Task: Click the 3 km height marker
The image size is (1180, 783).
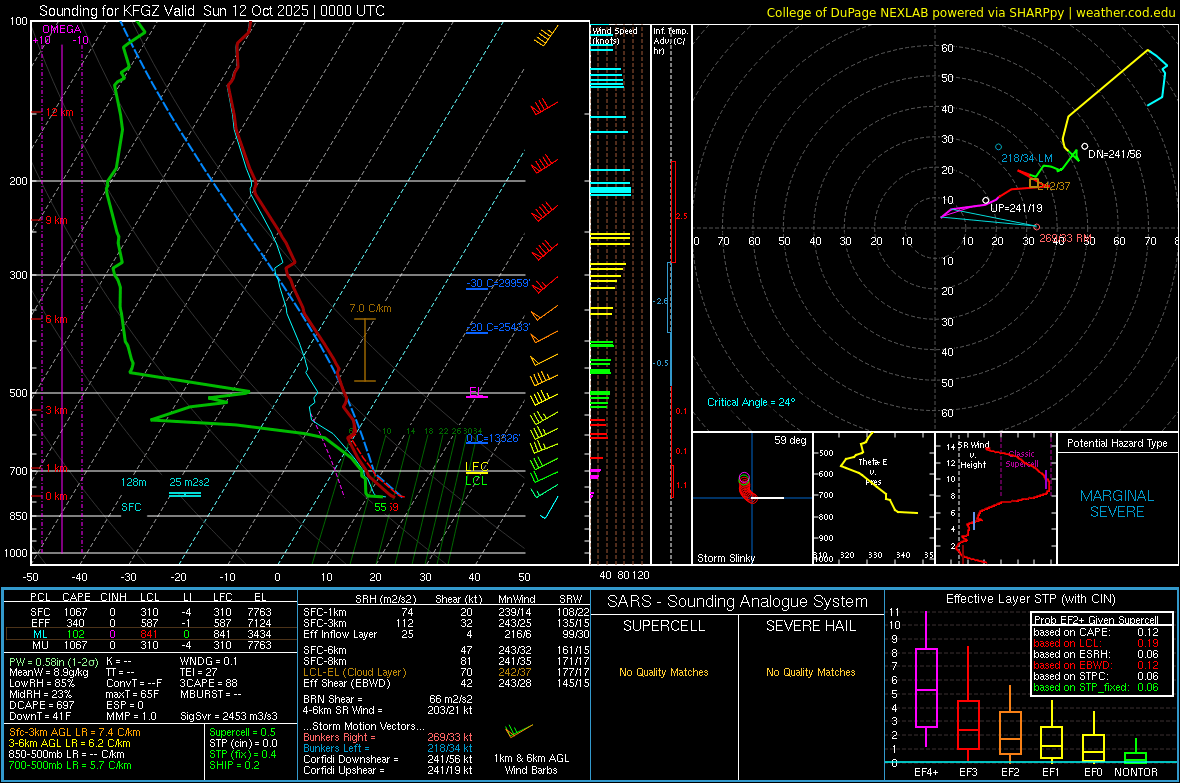Action: tap(56, 410)
